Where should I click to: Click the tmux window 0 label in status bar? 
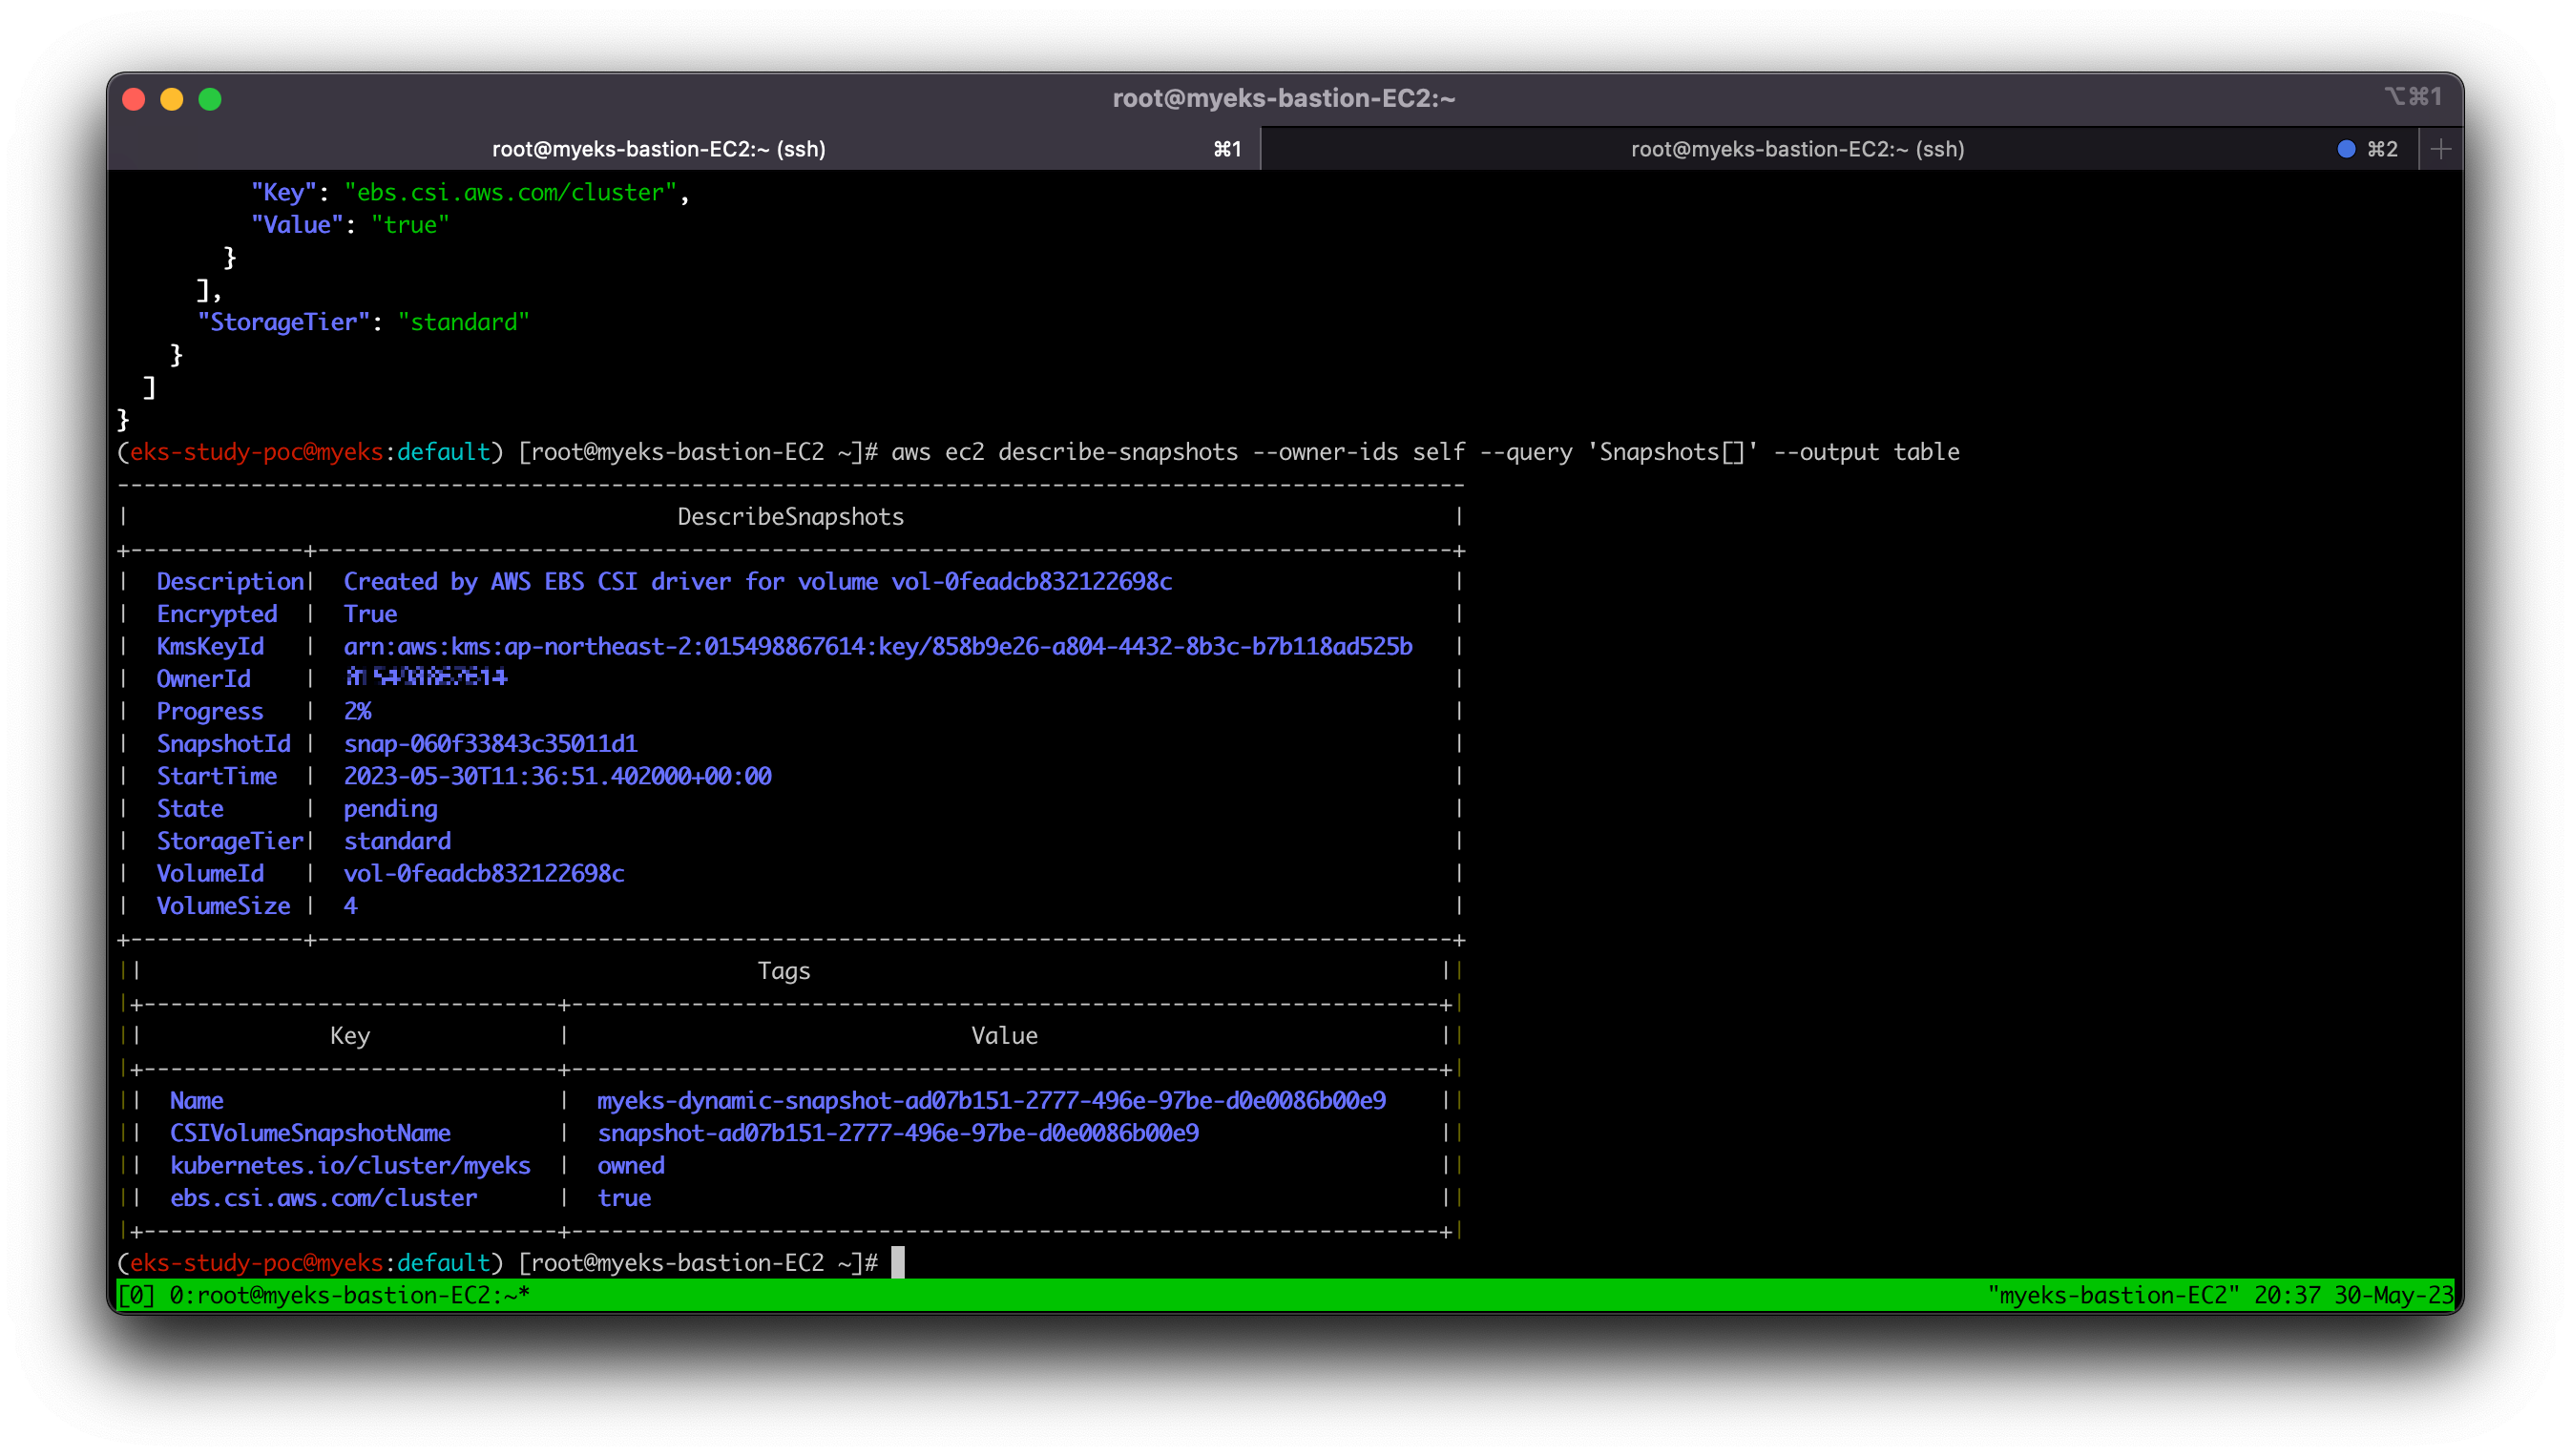pos(348,1295)
